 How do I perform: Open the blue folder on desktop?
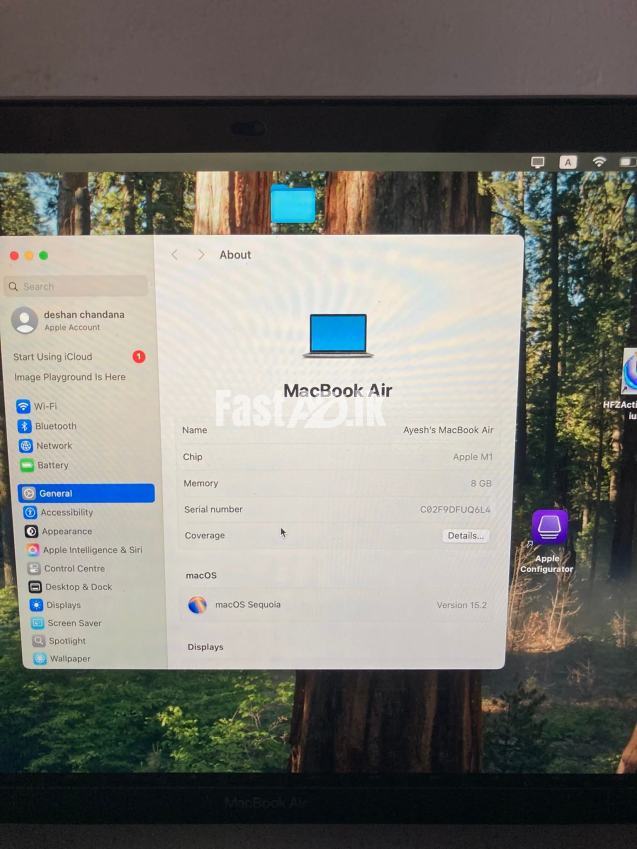[292, 203]
